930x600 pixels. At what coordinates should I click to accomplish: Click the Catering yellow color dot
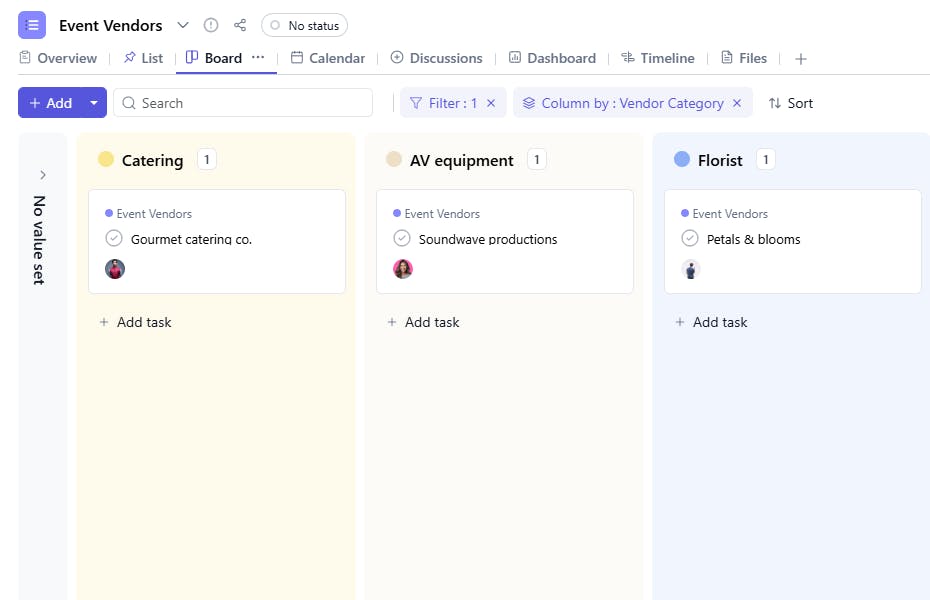tap(106, 160)
